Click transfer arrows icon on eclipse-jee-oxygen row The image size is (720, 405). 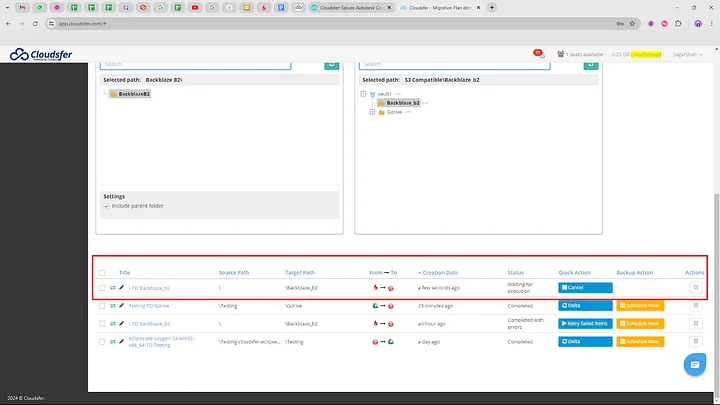112,342
